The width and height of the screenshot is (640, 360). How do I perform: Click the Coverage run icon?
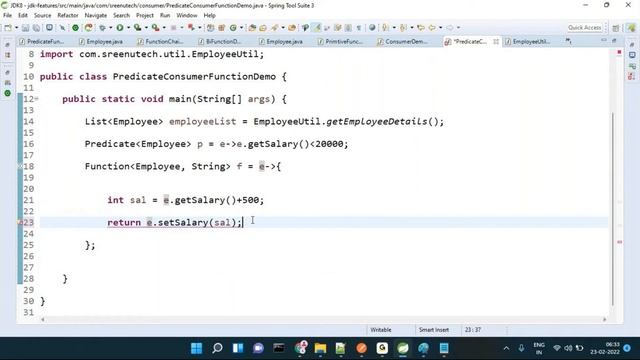point(138,28)
